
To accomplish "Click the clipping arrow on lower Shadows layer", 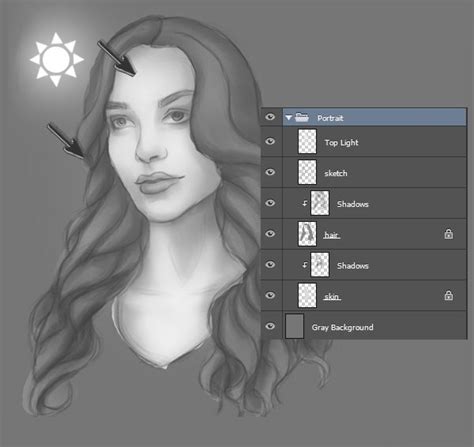I will (x=305, y=265).
